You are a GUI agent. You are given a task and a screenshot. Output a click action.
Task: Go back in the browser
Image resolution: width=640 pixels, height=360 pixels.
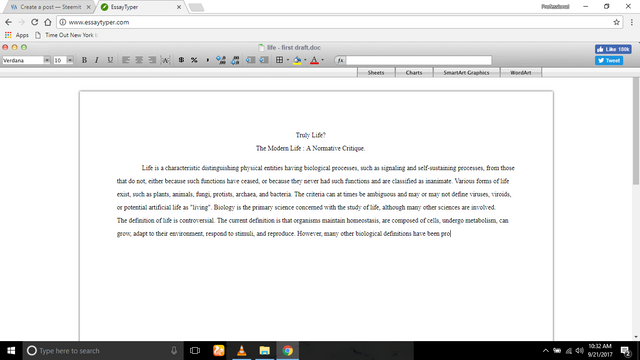pos(9,22)
